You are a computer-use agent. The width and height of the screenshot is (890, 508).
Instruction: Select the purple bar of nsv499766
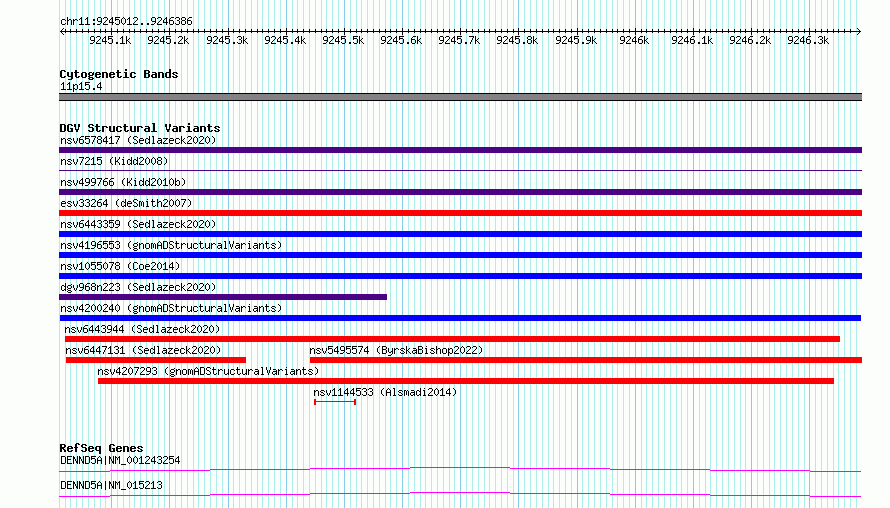click(460, 192)
